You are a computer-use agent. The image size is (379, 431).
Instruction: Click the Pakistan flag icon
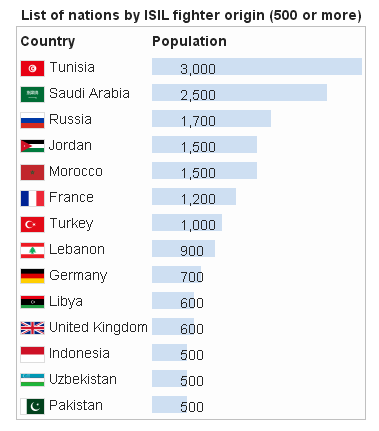coord(32,406)
